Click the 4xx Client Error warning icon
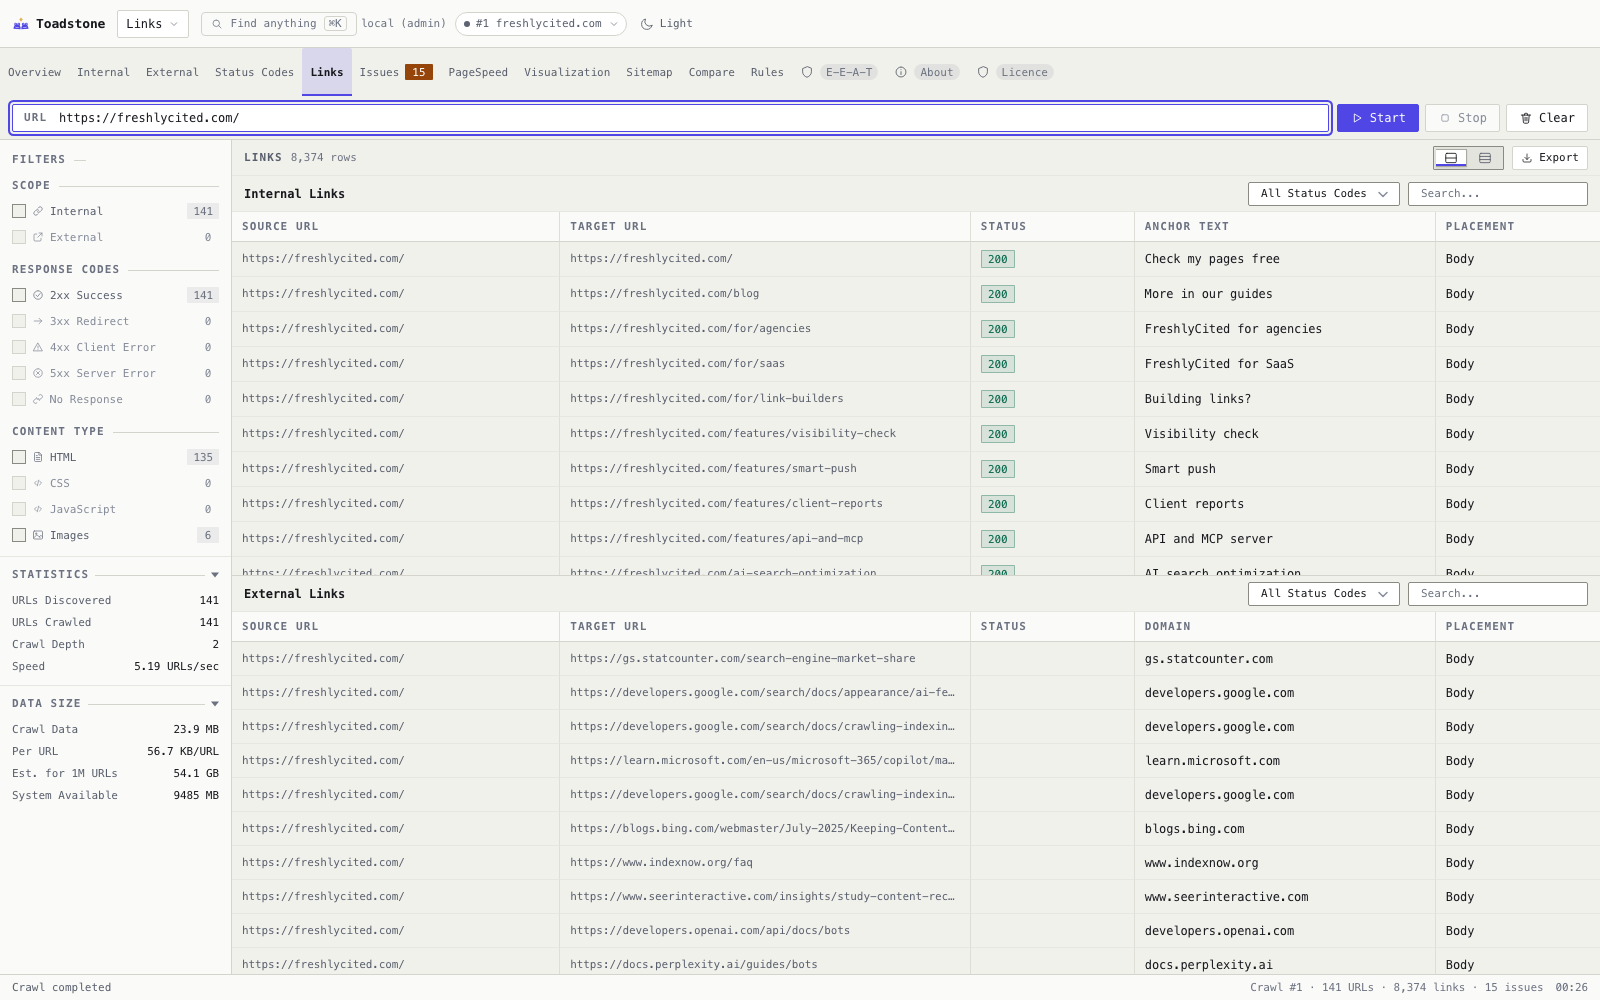This screenshot has height=1000, width=1600. click(38, 347)
